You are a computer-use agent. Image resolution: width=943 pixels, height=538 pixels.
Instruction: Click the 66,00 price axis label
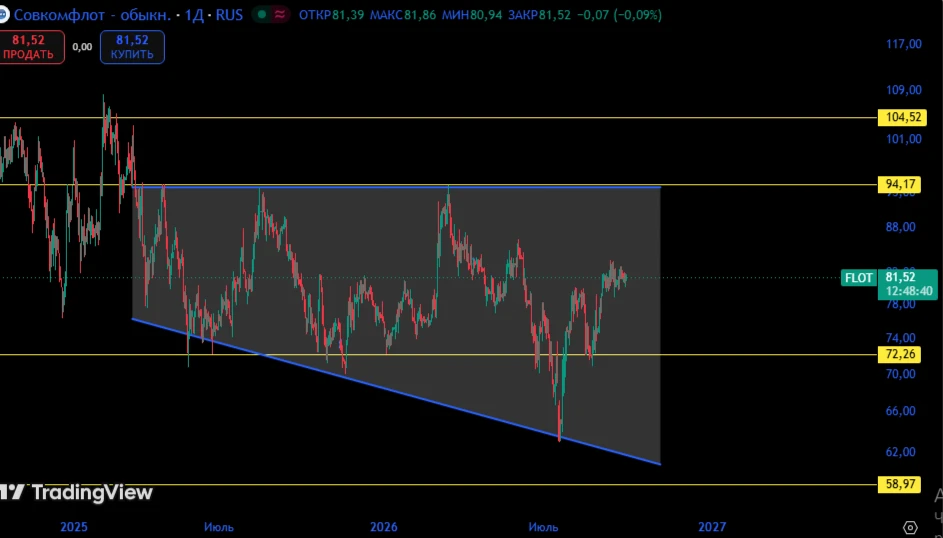(900, 411)
